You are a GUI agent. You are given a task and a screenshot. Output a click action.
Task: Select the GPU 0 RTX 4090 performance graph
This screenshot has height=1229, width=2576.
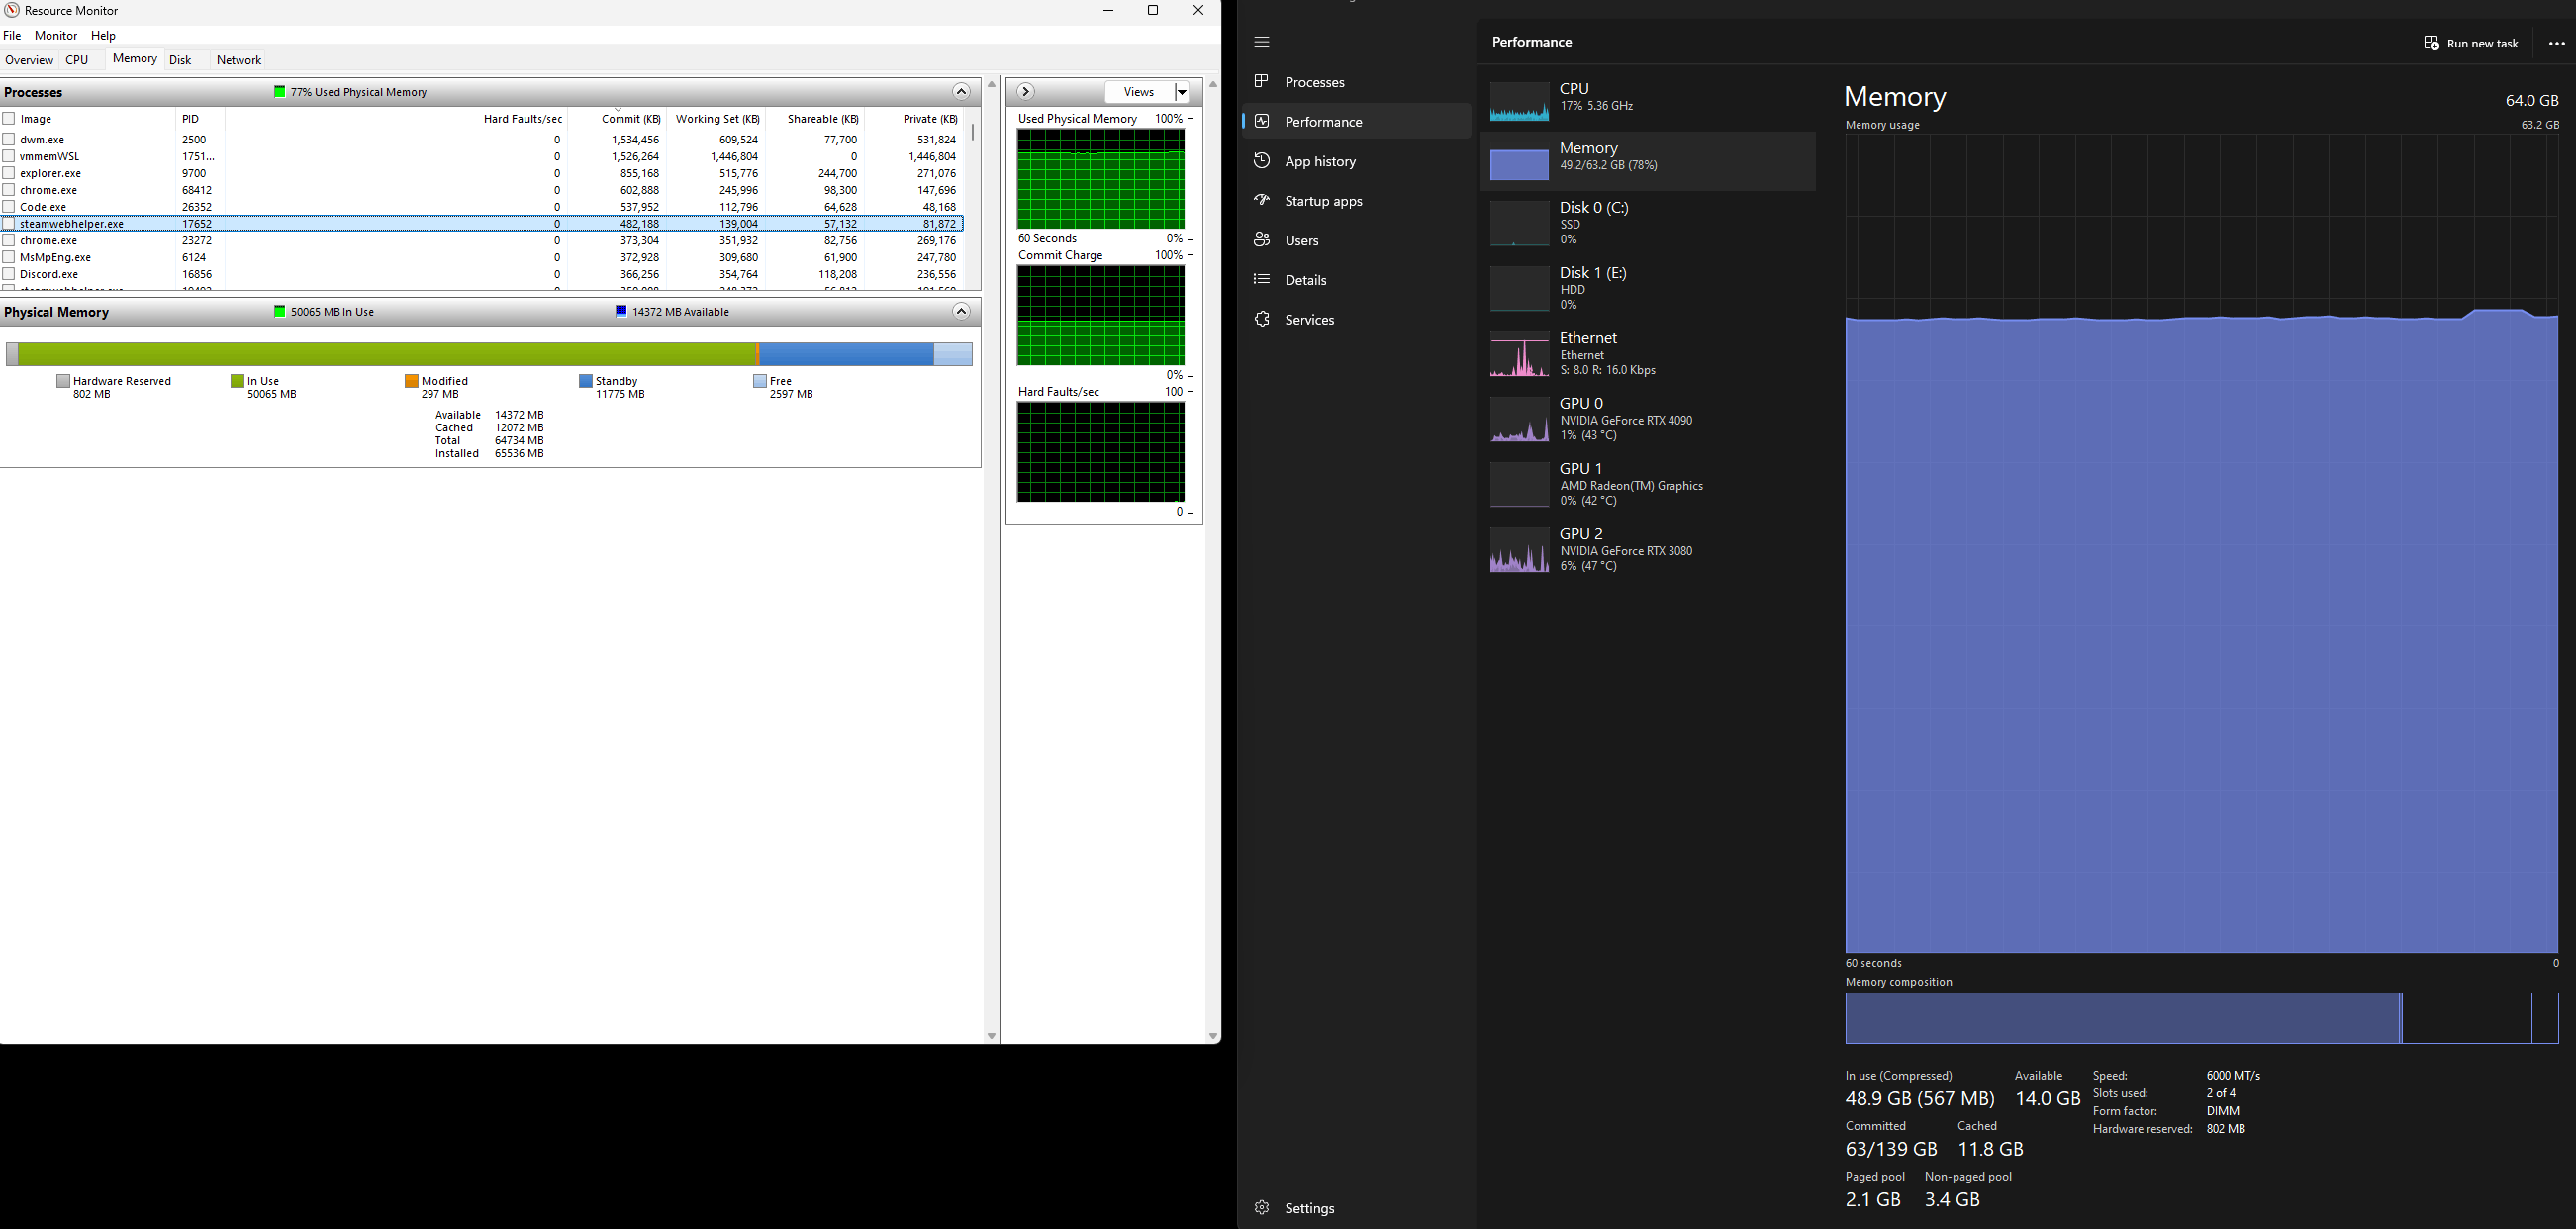[x=1519, y=419]
